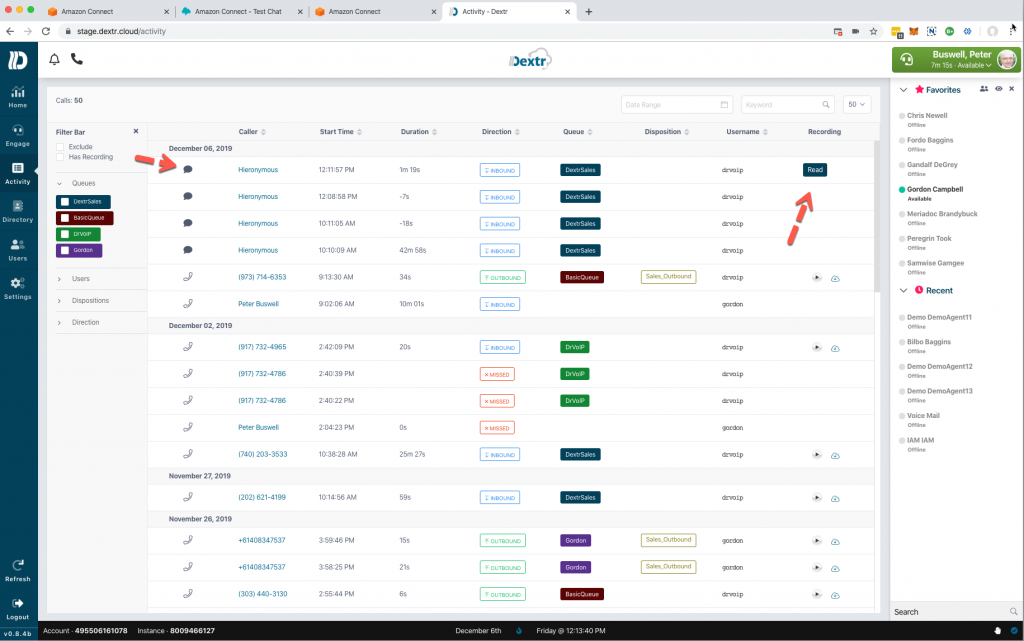This screenshot has height=641, width=1024.
Task: Play the recording for (917) 732-4965
Action: 816,347
